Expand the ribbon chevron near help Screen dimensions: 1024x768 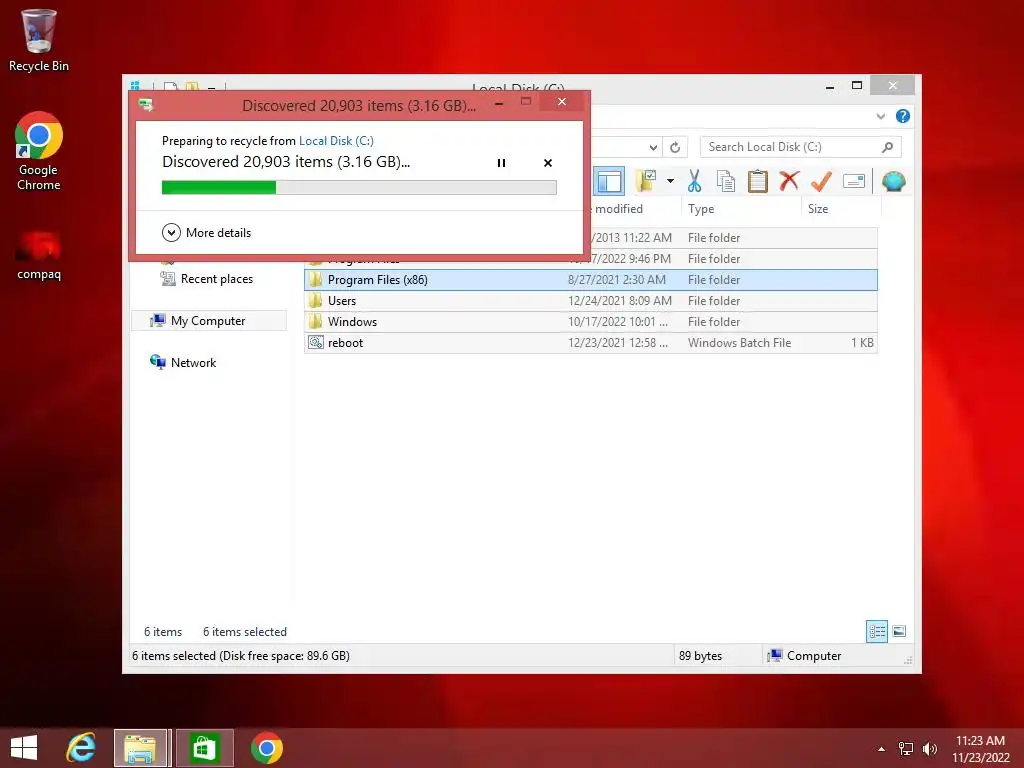pyautogui.click(x=881, y=116)
